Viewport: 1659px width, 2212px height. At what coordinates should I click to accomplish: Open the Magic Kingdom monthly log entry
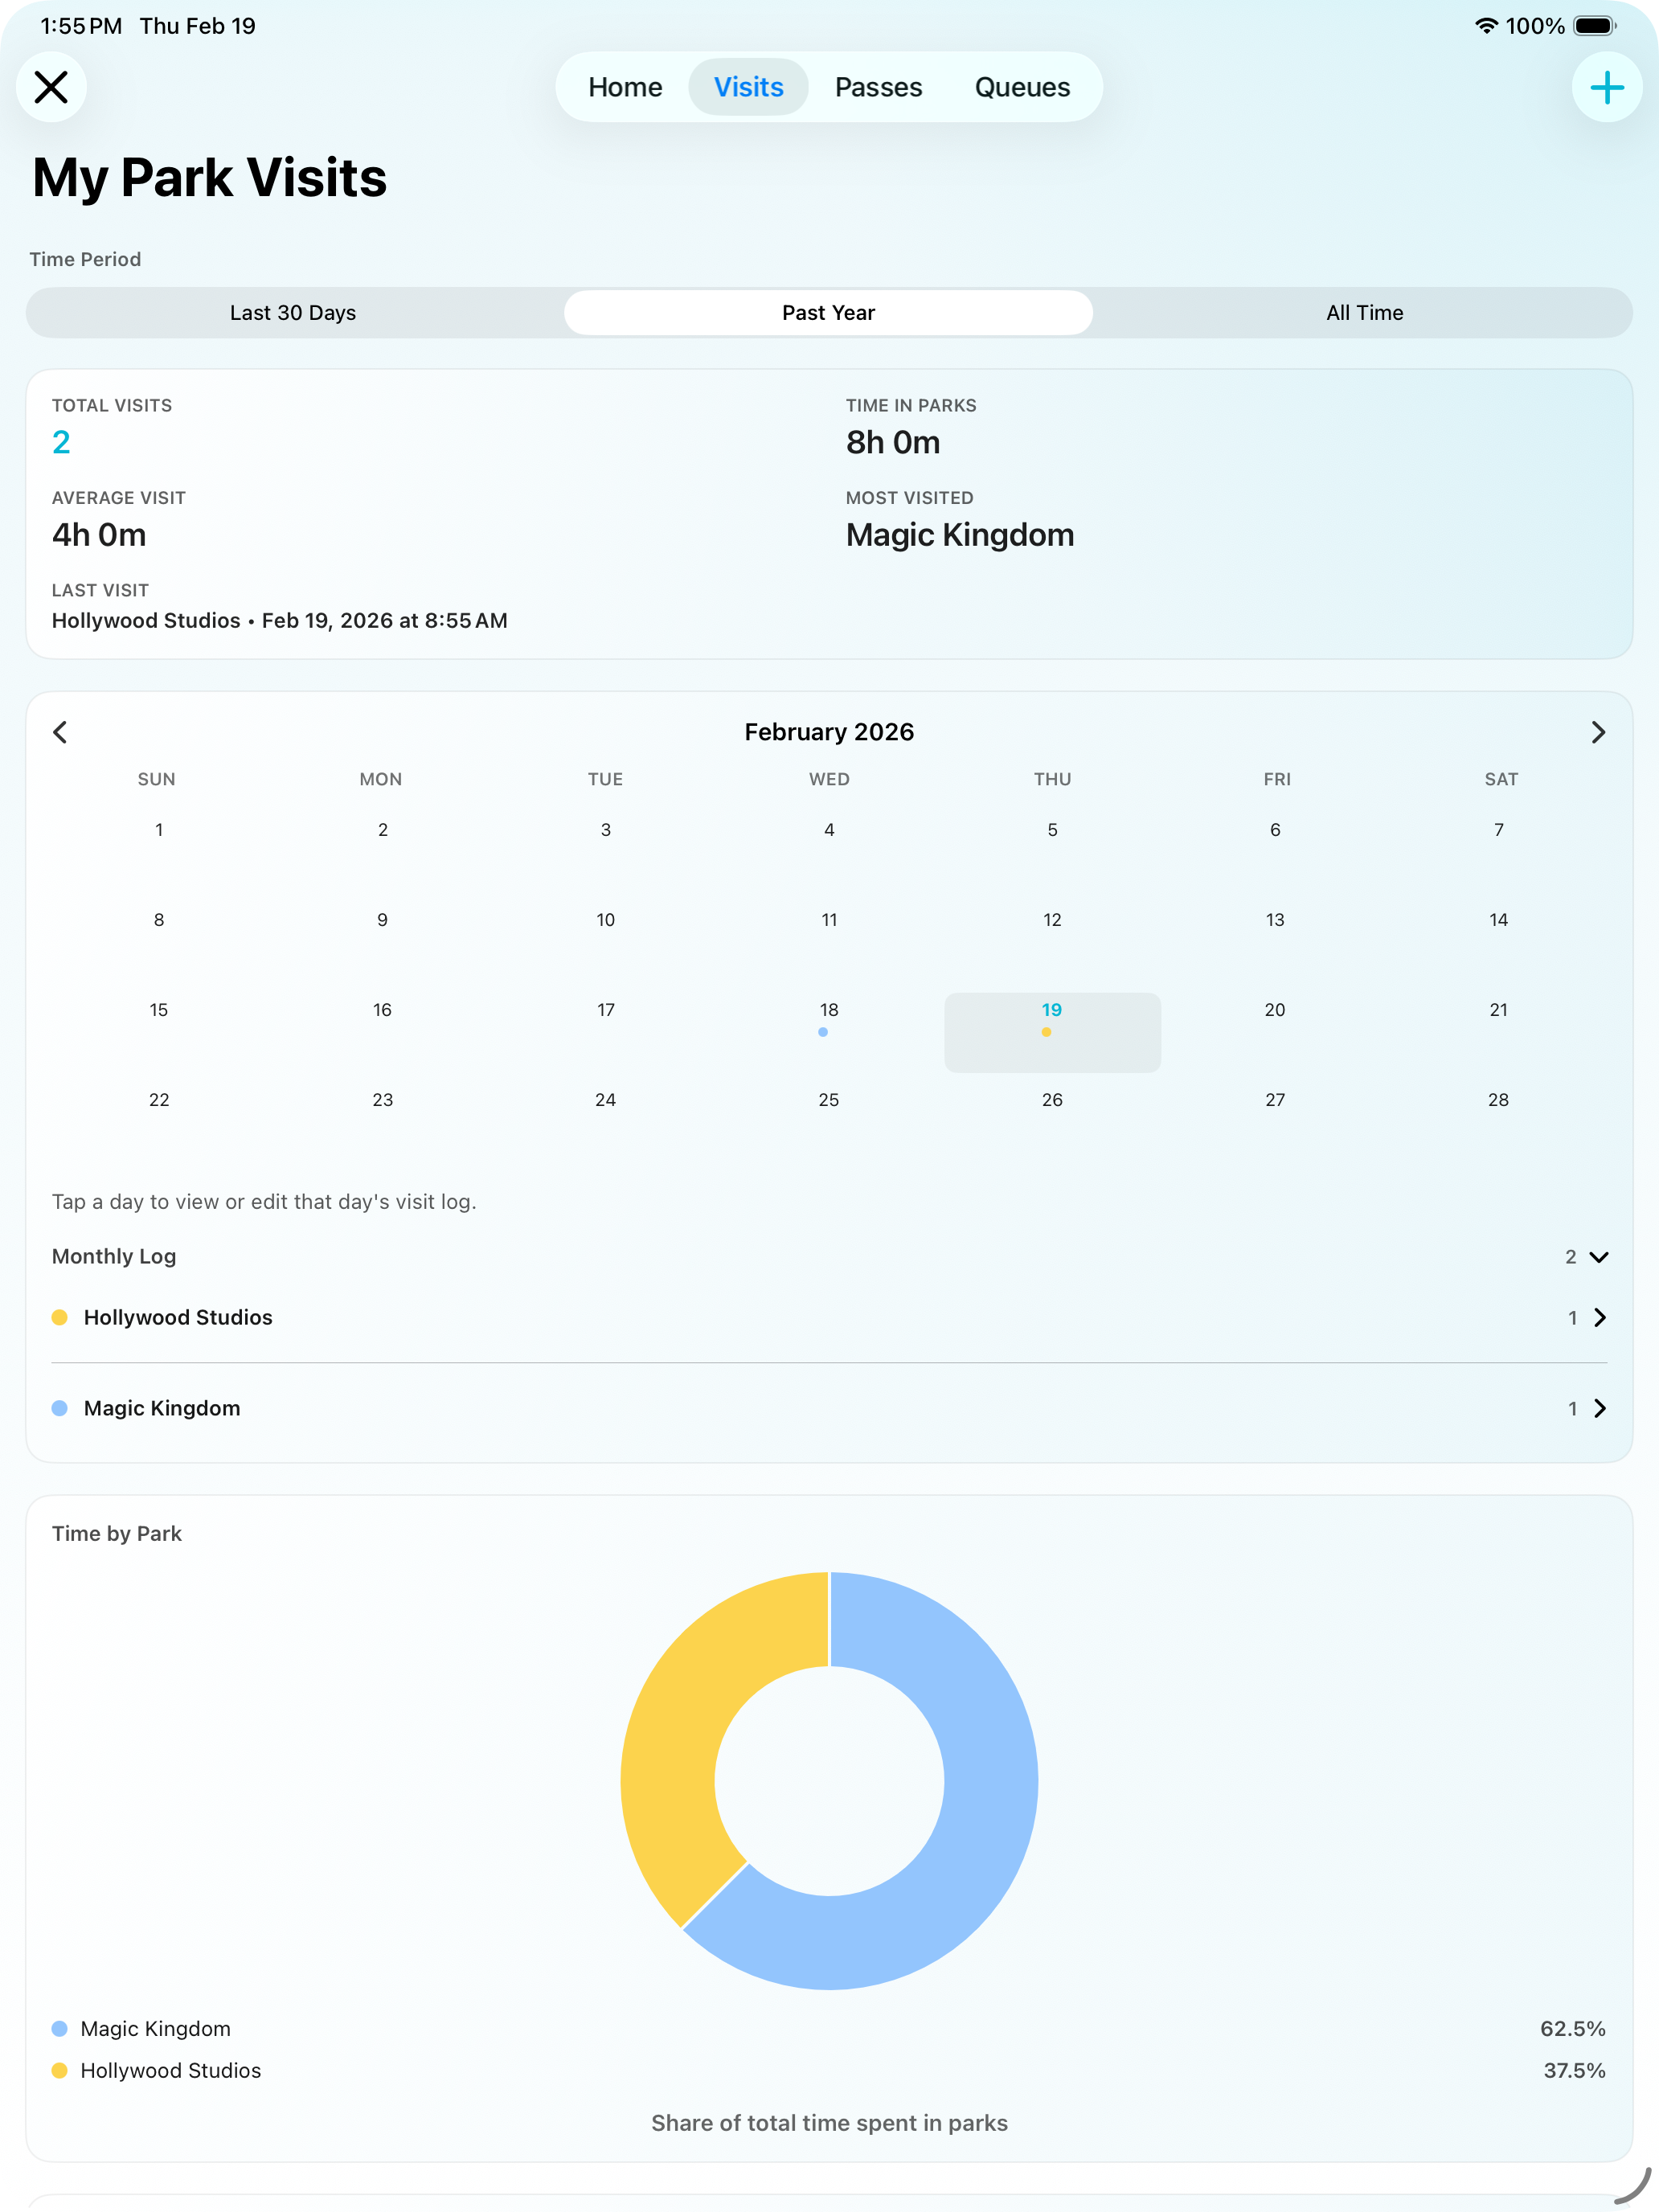829,1408
